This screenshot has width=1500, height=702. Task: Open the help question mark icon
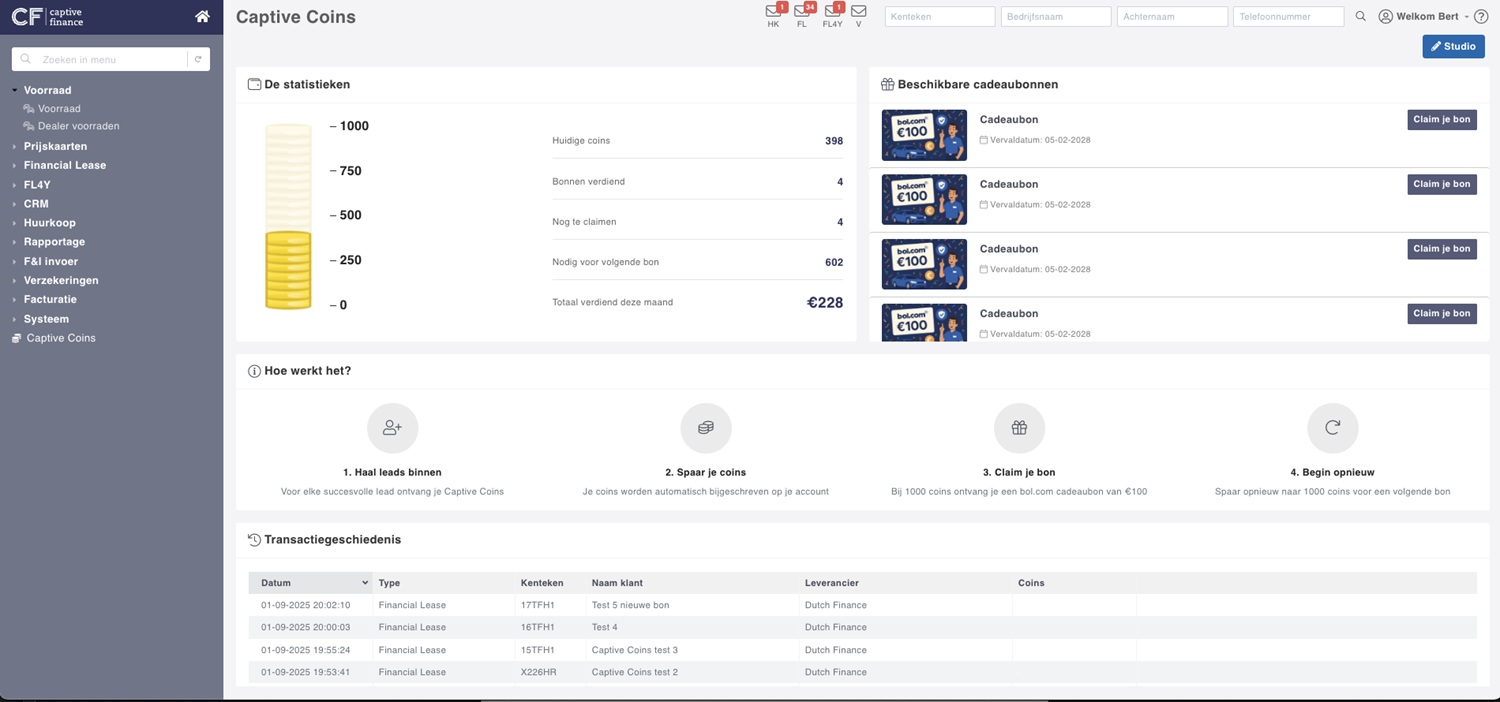point(1482,16)
